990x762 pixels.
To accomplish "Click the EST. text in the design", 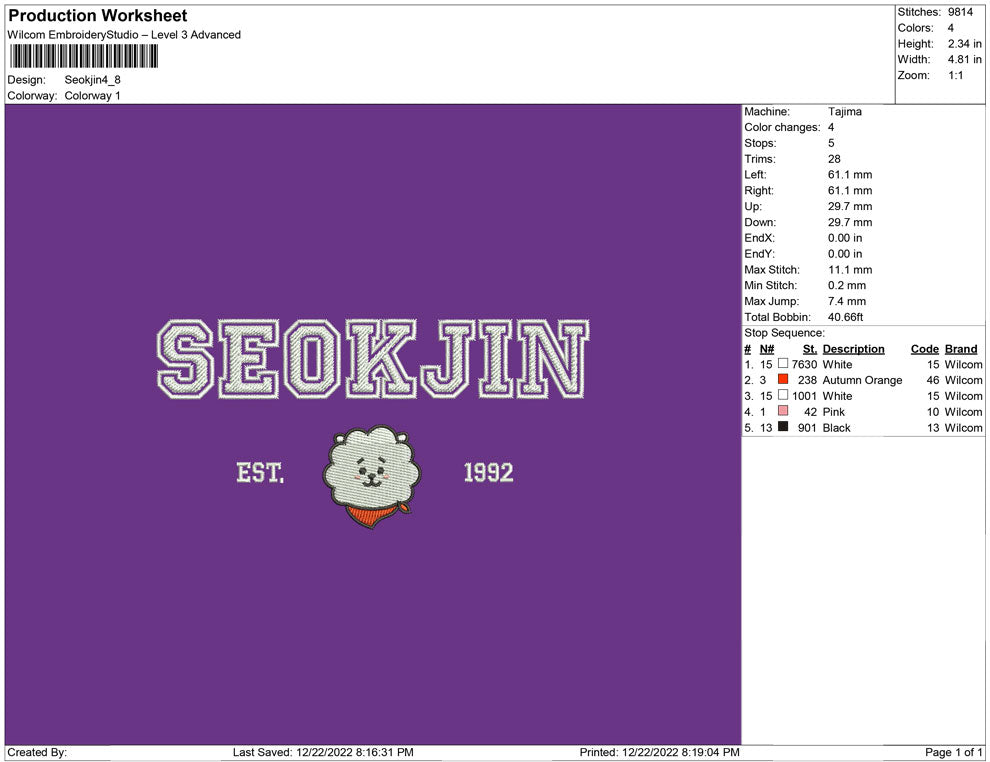I will 259,472.
